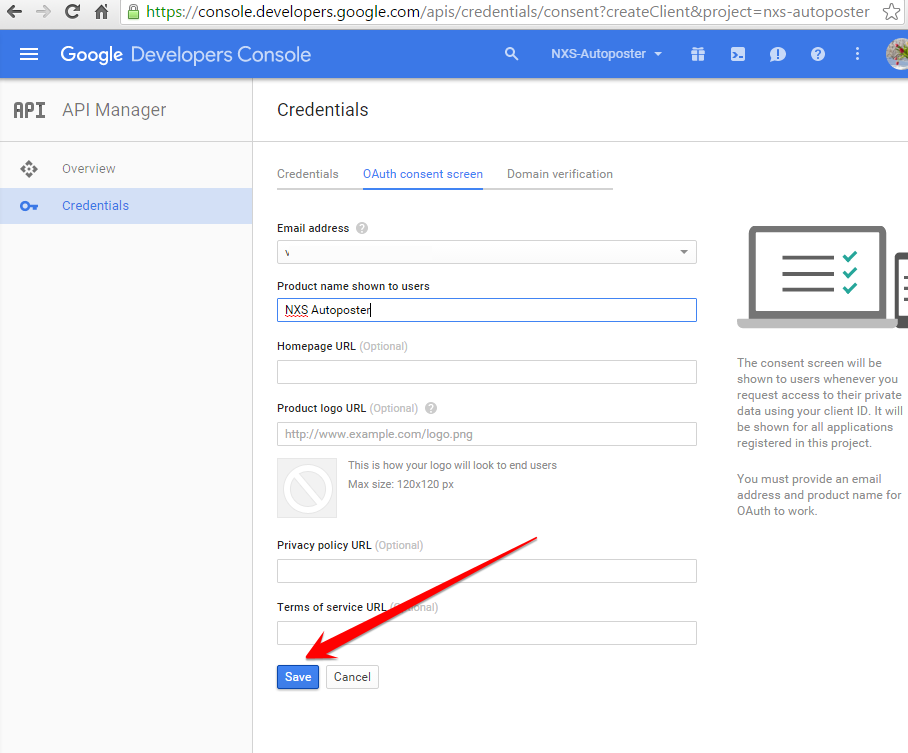The width and height of the screenshot is (908, 753).
Task: Select Credentials in the sidebar
Action: (126, 206)
